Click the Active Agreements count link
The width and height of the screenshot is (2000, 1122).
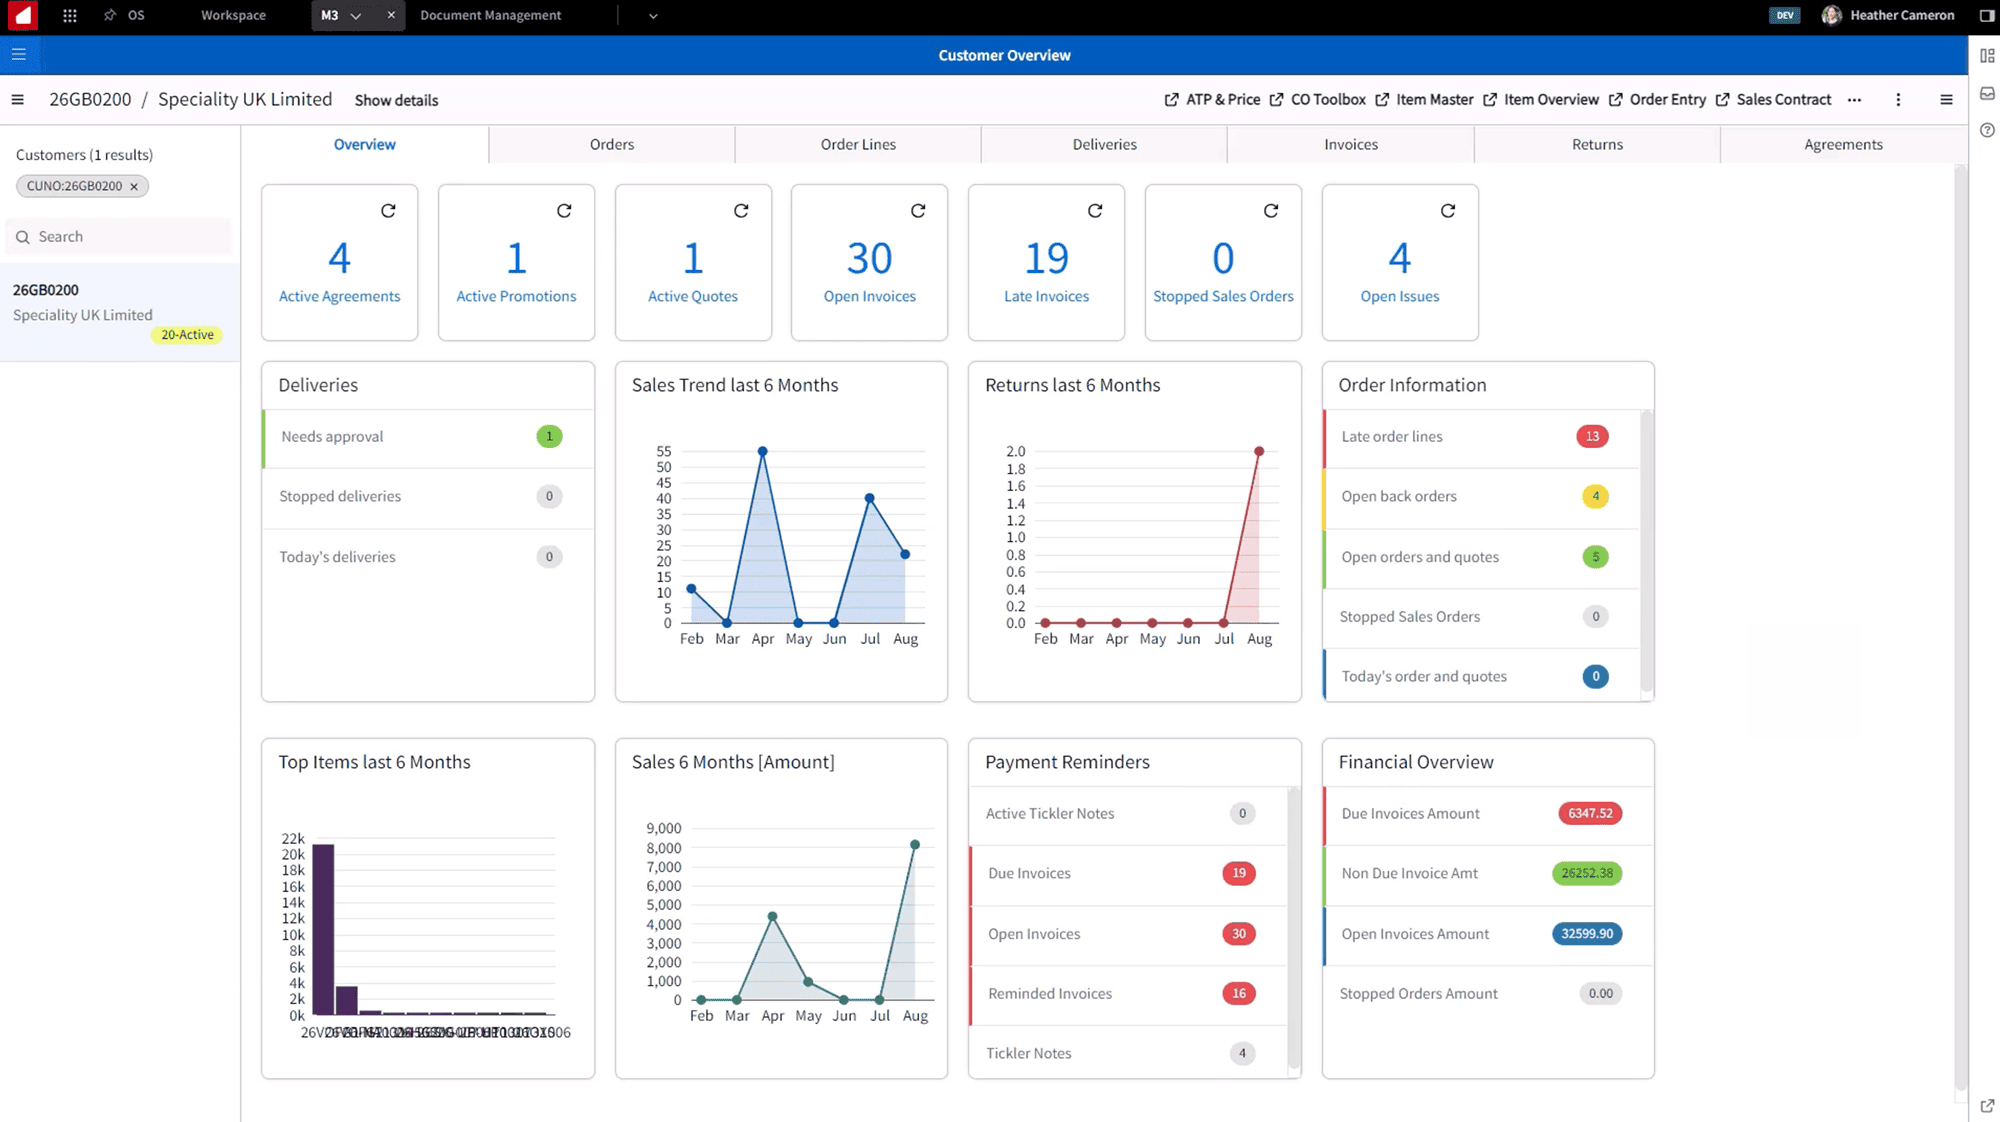tap(339, 258)
